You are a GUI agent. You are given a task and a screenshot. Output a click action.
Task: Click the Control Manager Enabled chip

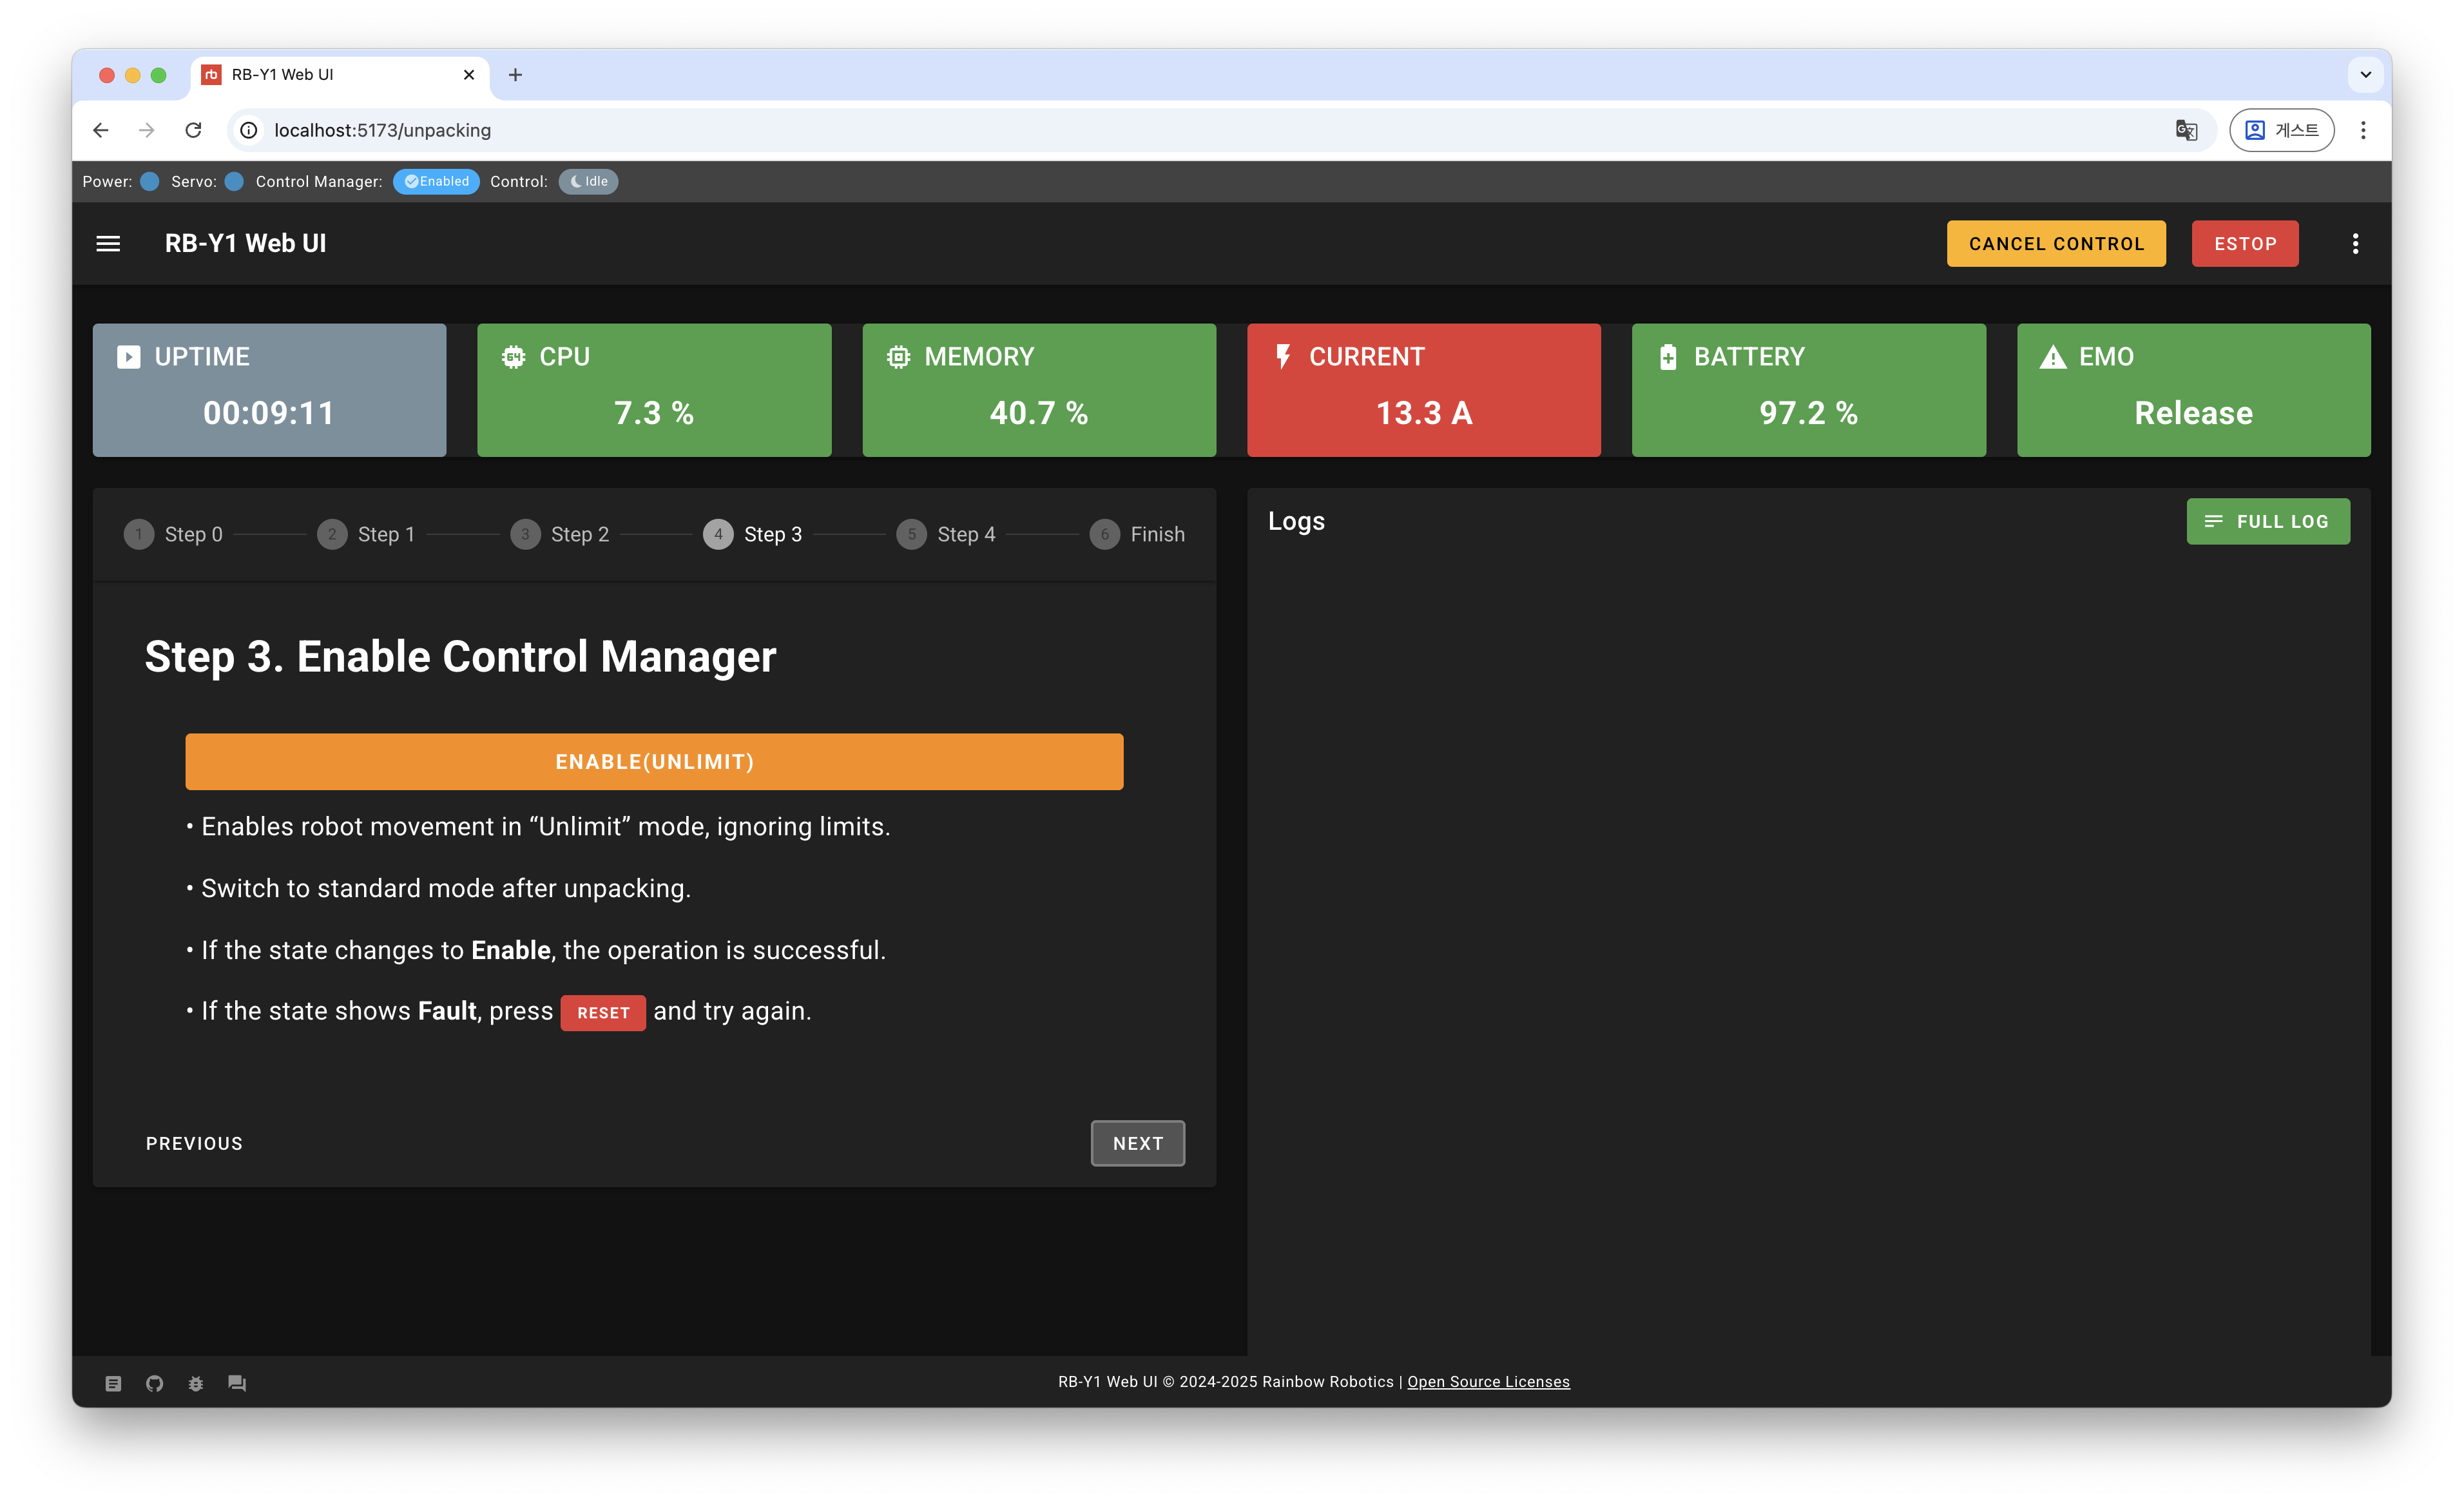pos(436,181)
